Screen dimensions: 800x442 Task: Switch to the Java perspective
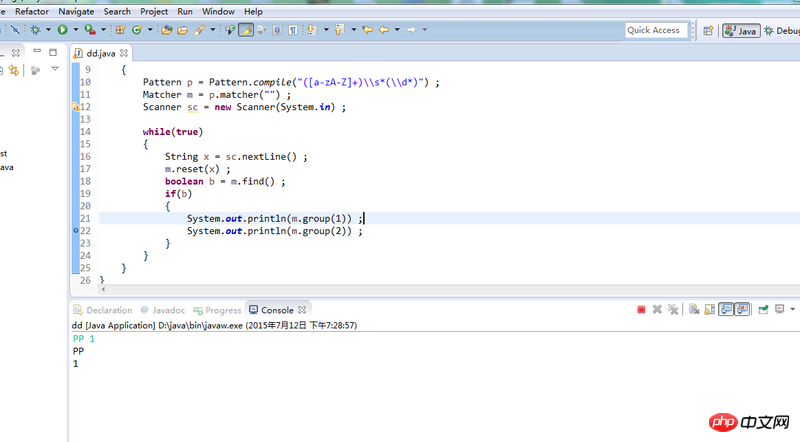click(x=741, y=31)
